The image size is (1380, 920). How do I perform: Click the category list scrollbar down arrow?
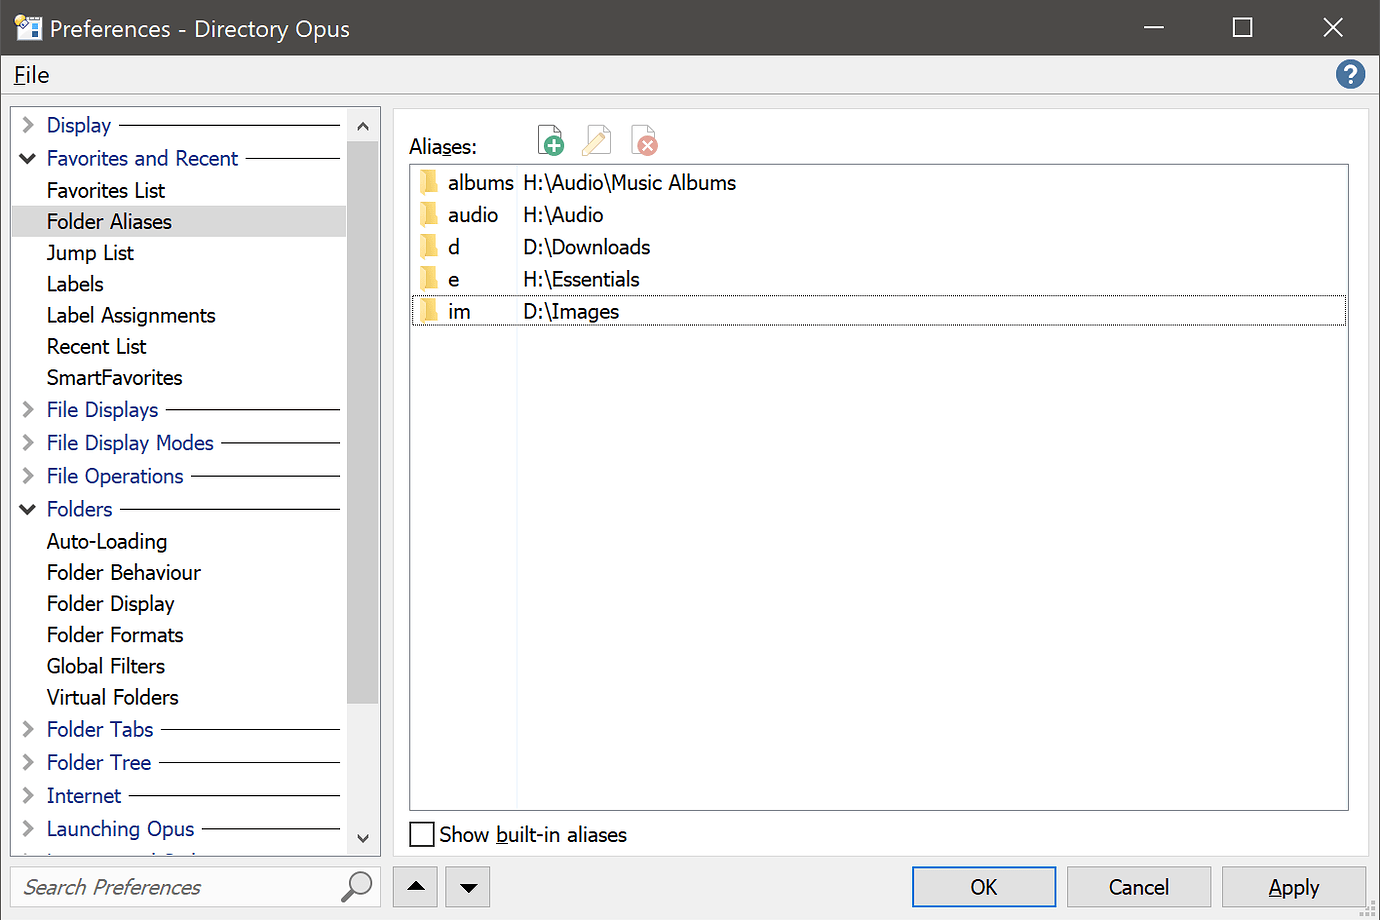[x=363, y=838]
